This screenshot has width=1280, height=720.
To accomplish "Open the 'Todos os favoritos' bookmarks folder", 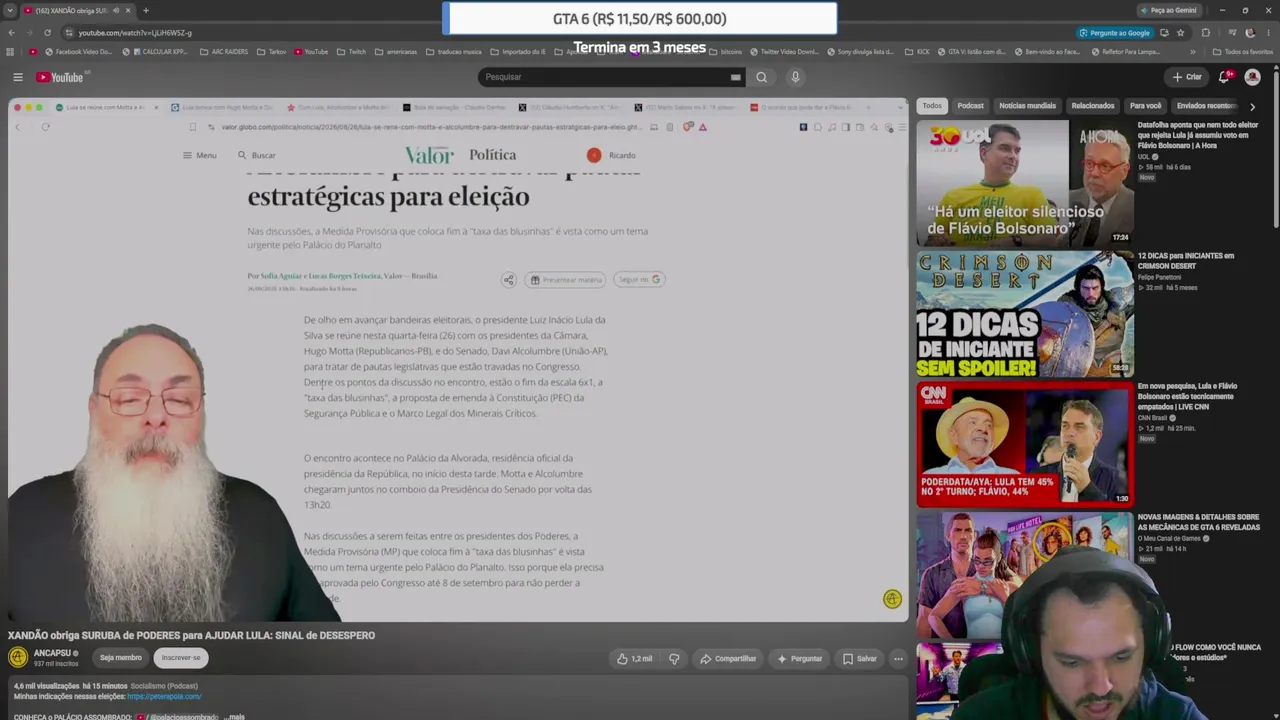I will coord(1244,52).
